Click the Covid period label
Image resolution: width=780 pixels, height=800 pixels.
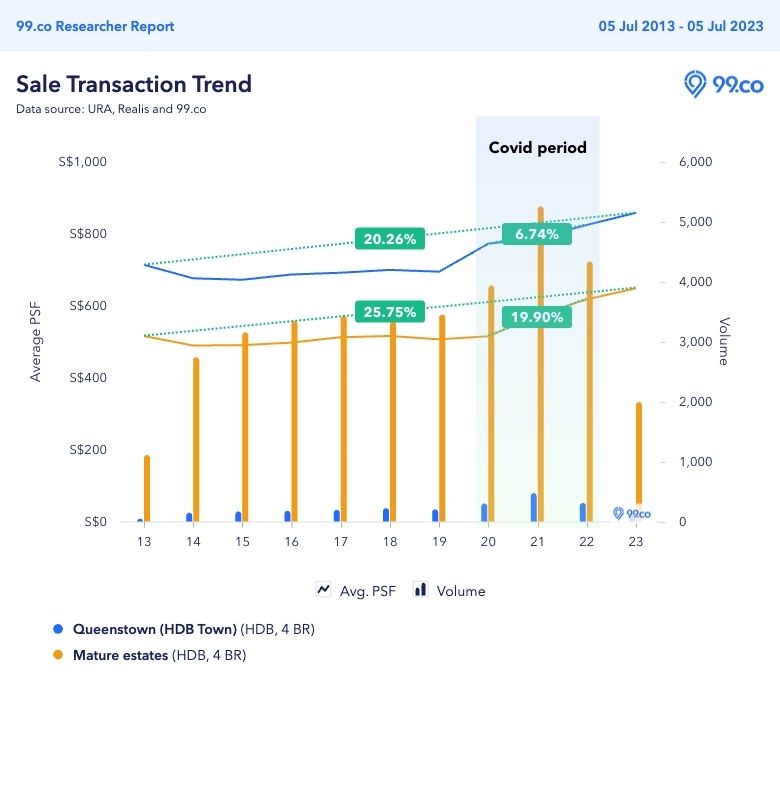[537, 147]
